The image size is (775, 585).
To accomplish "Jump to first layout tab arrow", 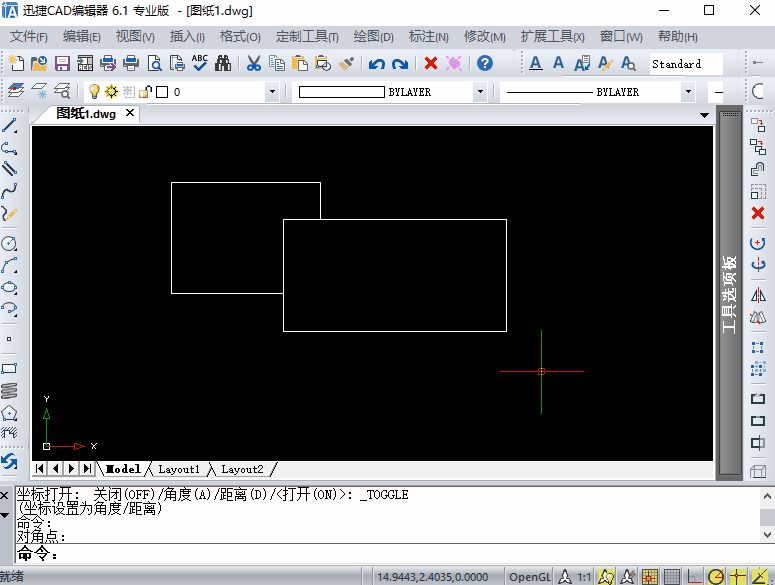I will click(40, 468).
